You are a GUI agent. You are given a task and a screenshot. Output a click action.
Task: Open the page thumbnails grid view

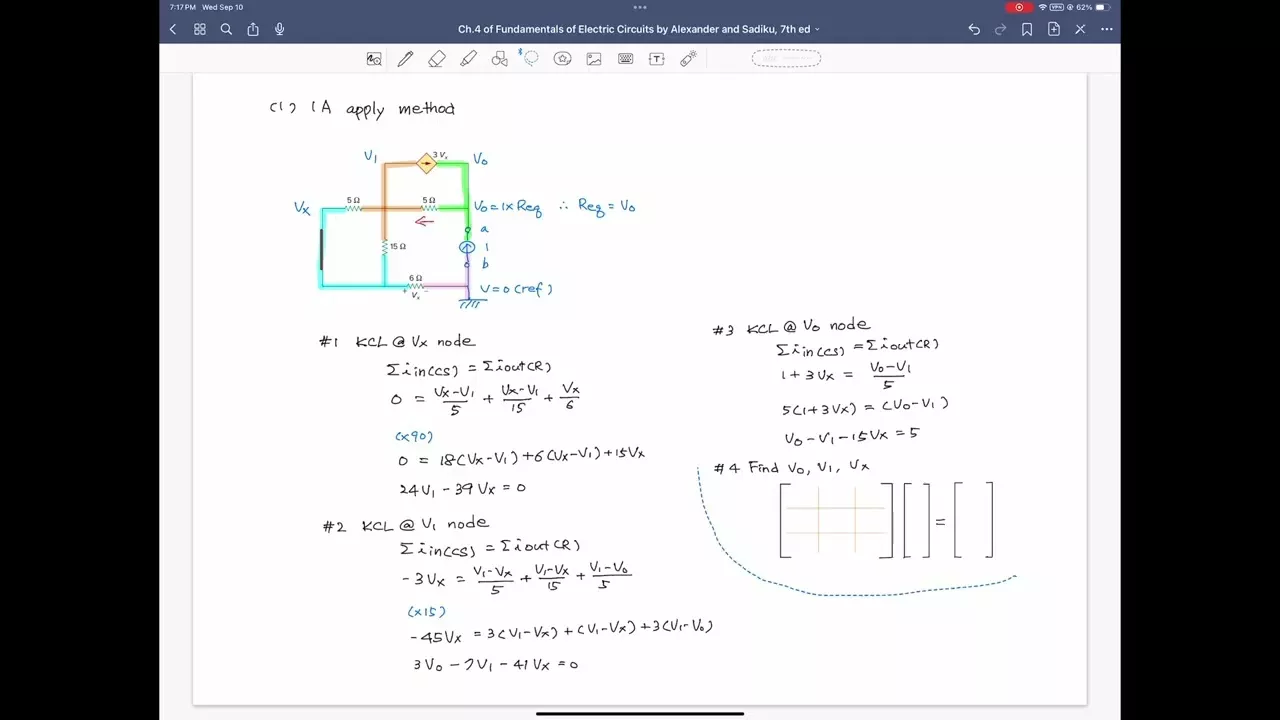coord(200,30)
